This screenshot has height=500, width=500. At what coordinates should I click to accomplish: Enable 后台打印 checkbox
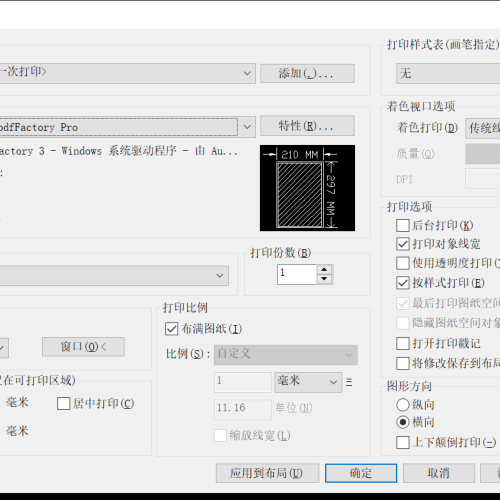403,225
